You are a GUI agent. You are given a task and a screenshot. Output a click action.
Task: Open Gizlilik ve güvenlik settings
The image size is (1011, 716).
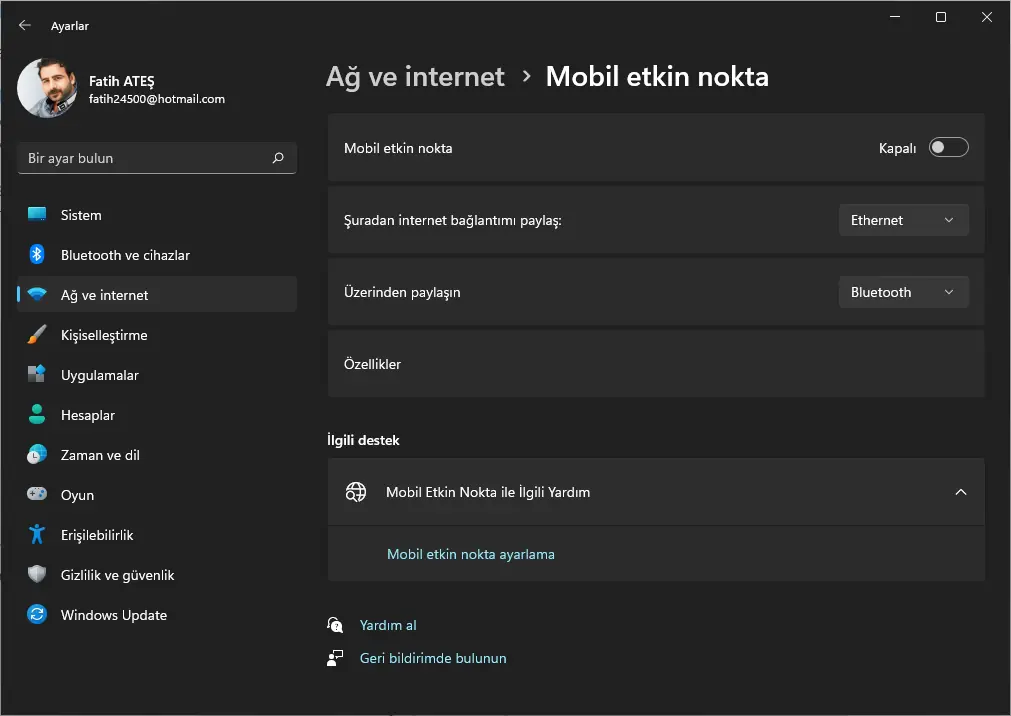116,574
